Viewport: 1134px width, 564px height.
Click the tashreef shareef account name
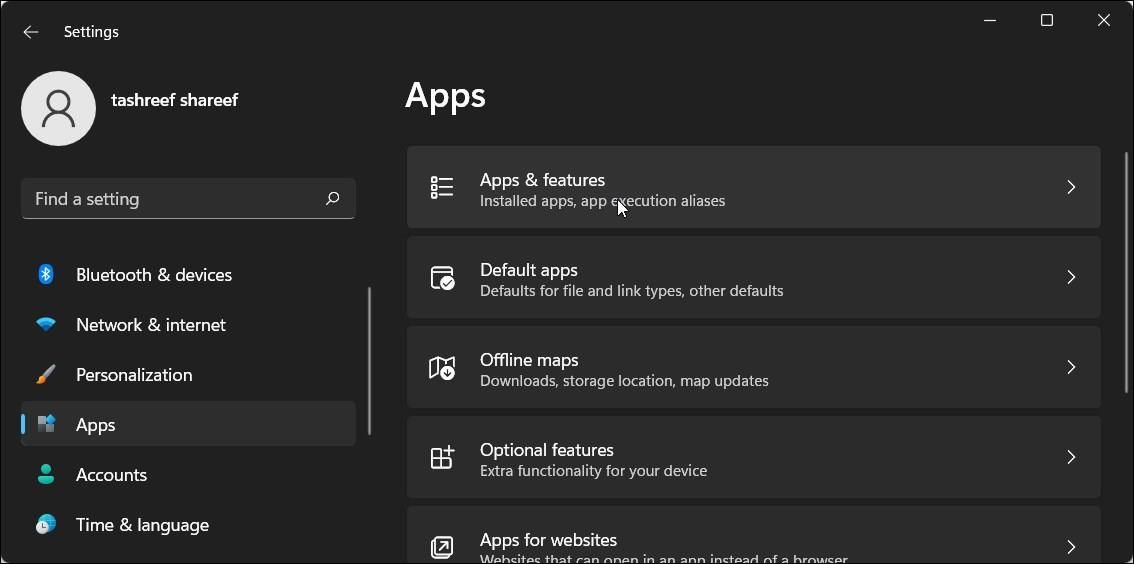point(174,100)
